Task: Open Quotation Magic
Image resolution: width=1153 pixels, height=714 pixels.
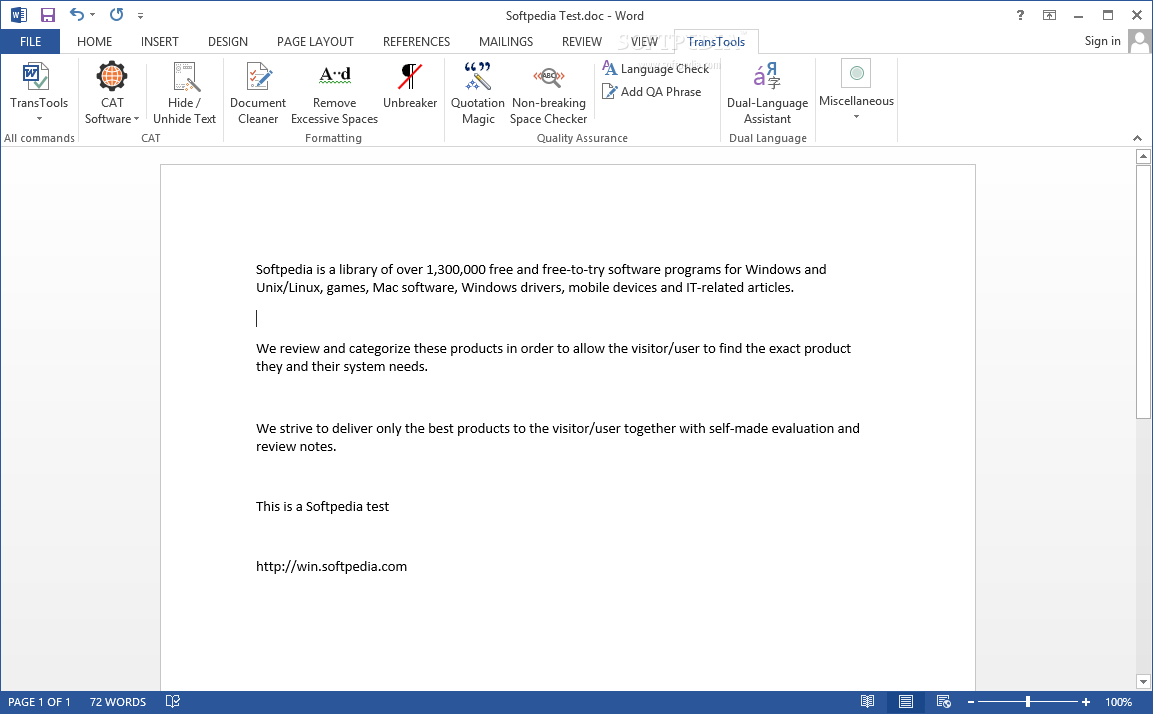Action: (x=477, y=93)
